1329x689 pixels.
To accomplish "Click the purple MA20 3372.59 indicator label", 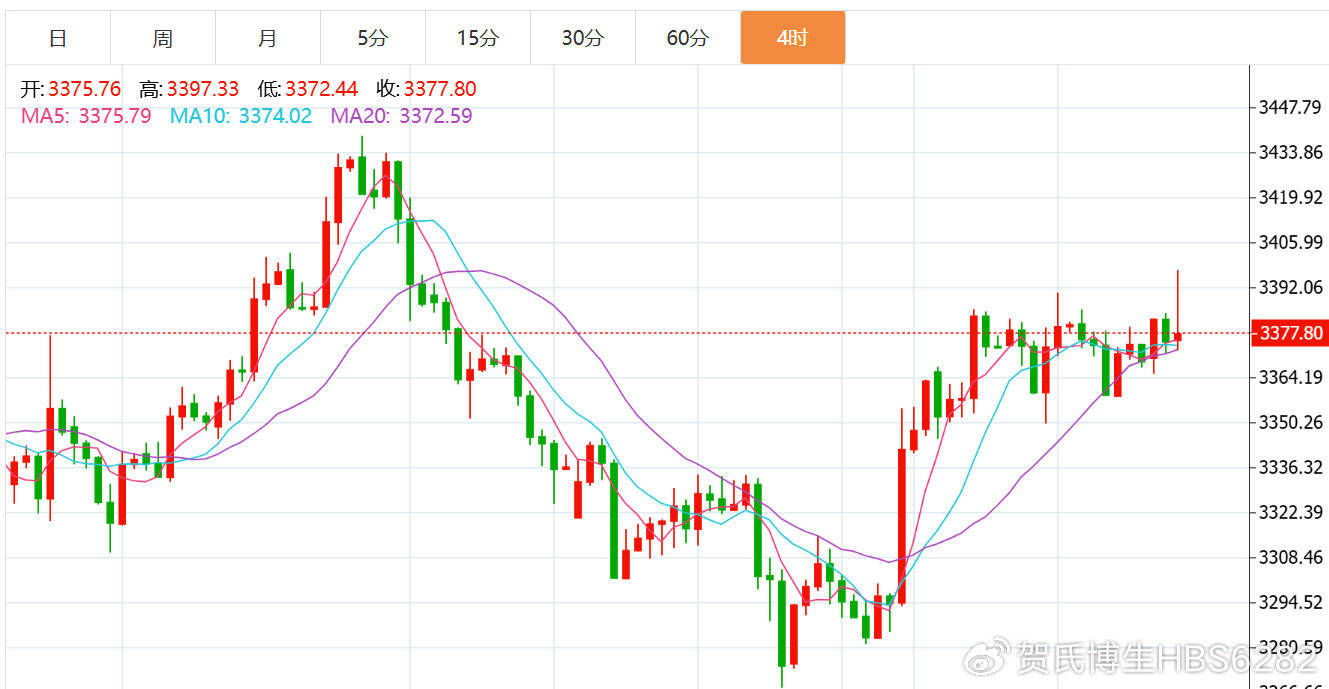I will pos(401,116).
